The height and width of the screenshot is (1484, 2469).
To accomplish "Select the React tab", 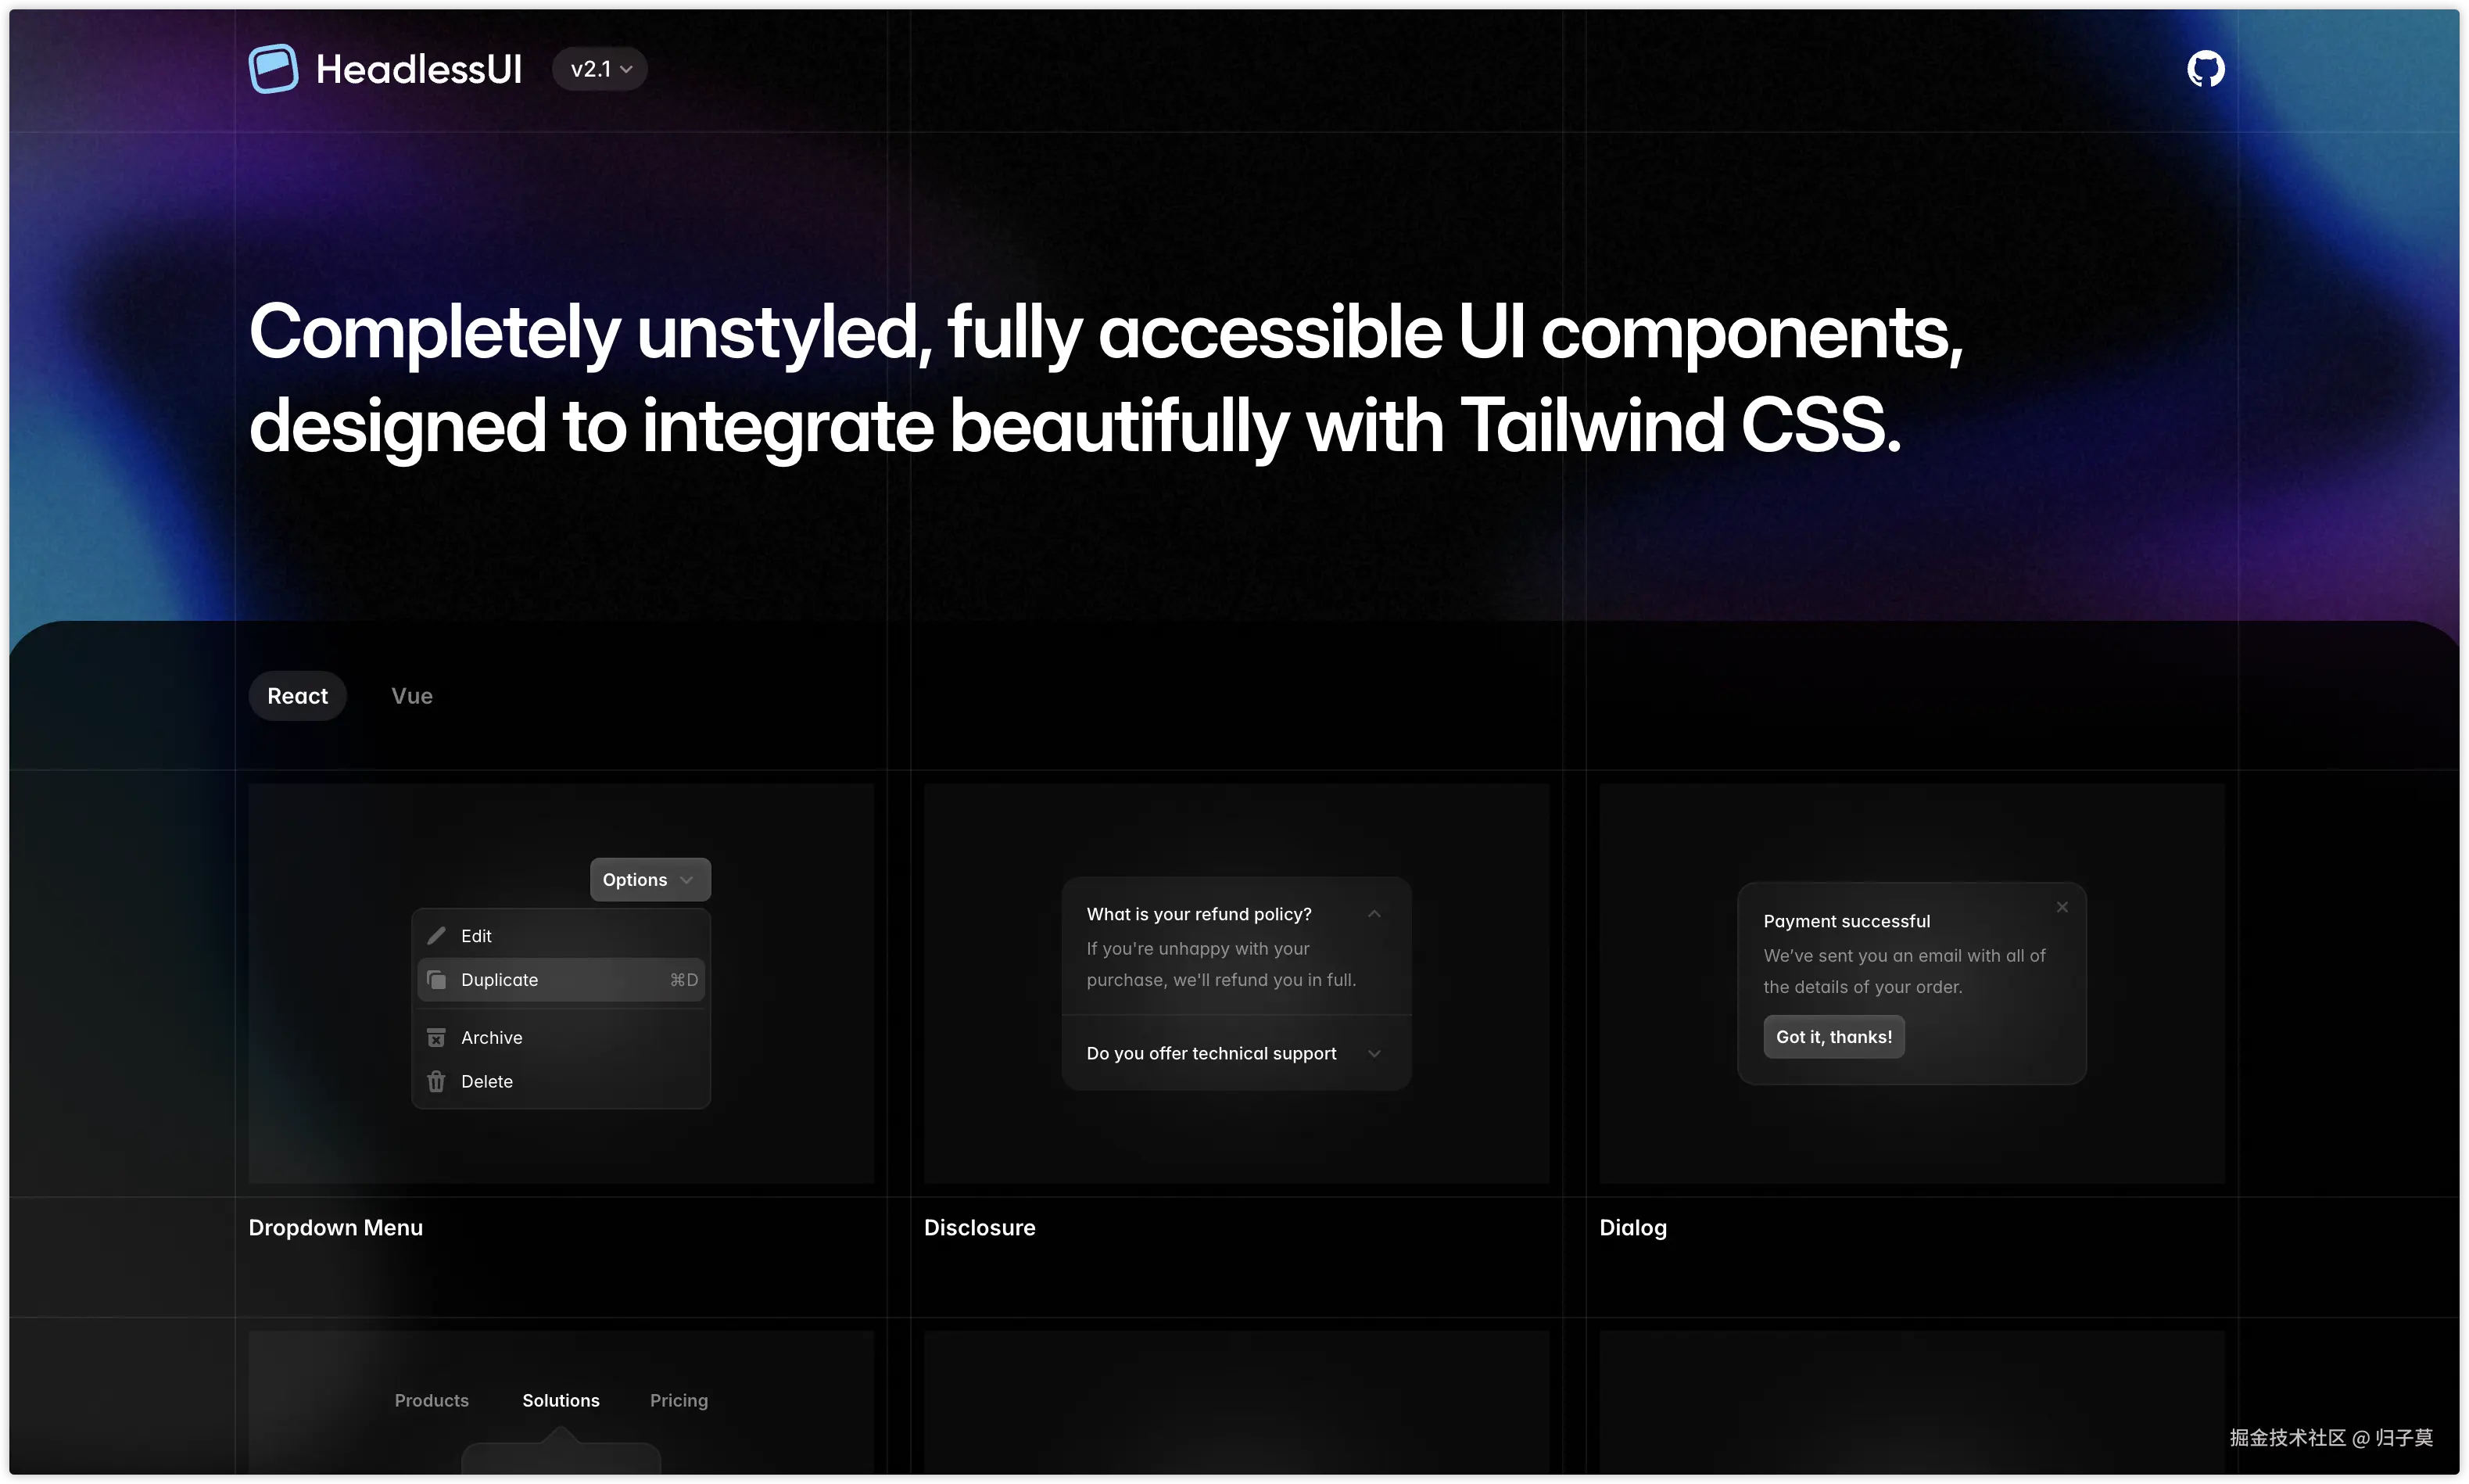I will pyautogui.click(x=297, y=696).
